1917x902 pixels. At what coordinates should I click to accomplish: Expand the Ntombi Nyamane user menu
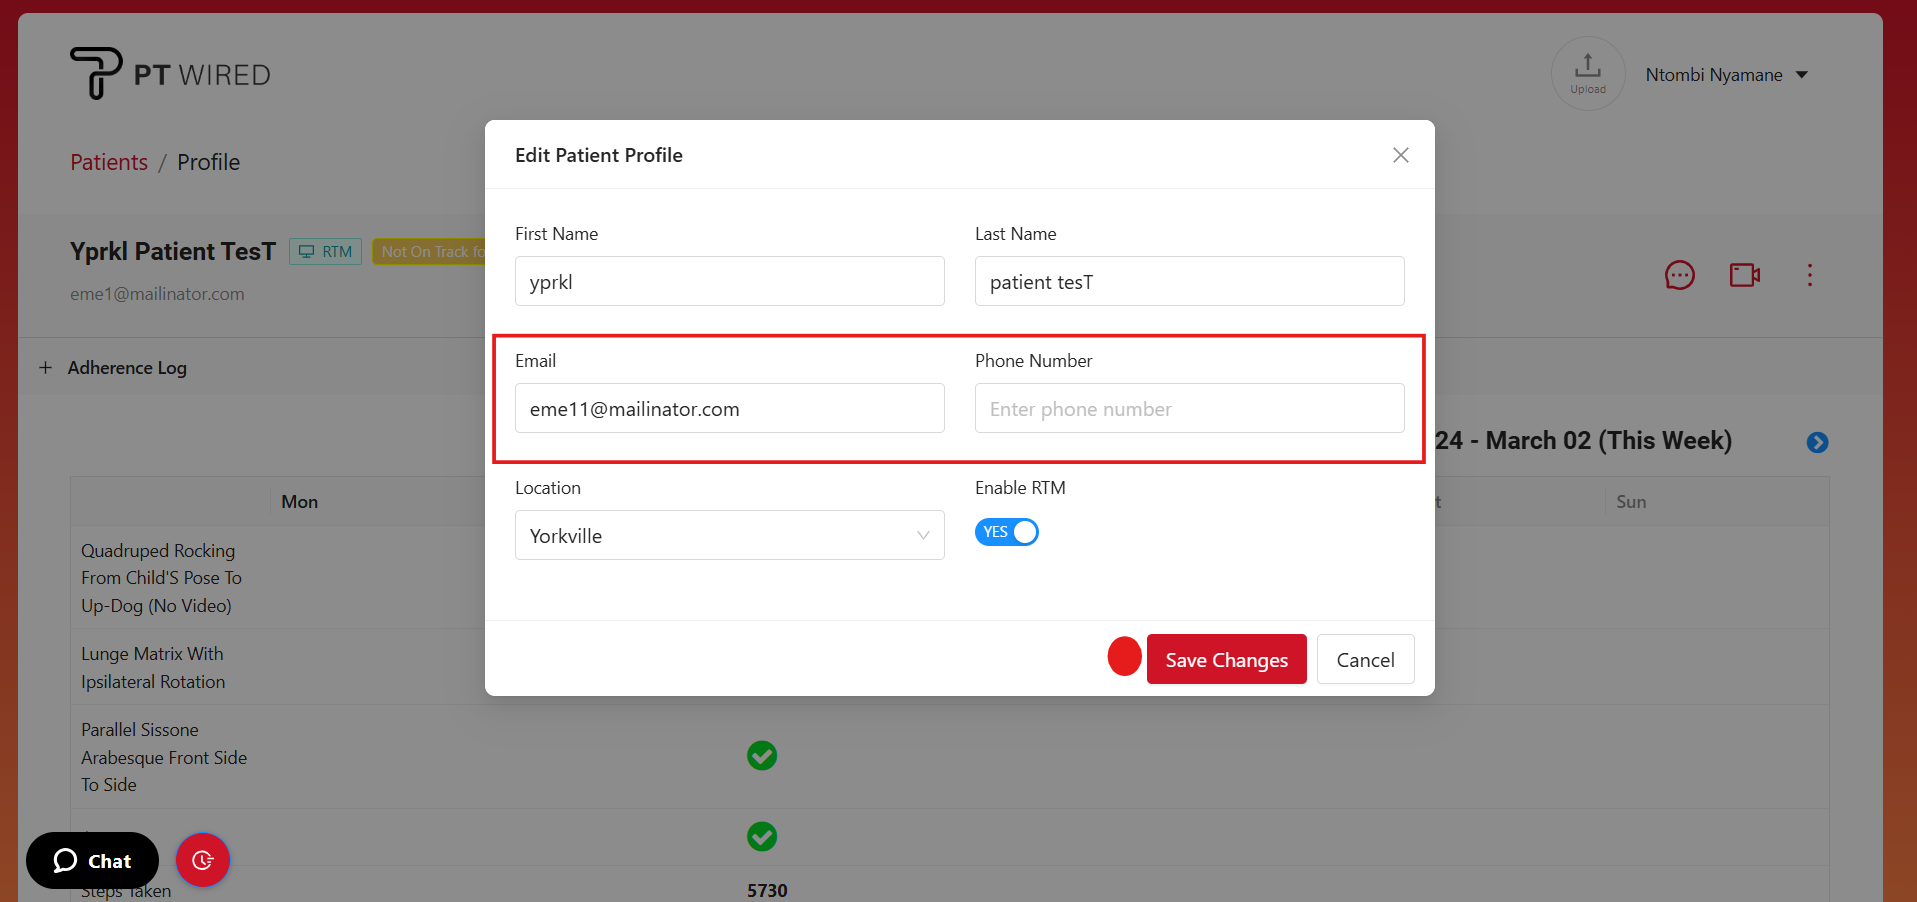[1726, 75]
